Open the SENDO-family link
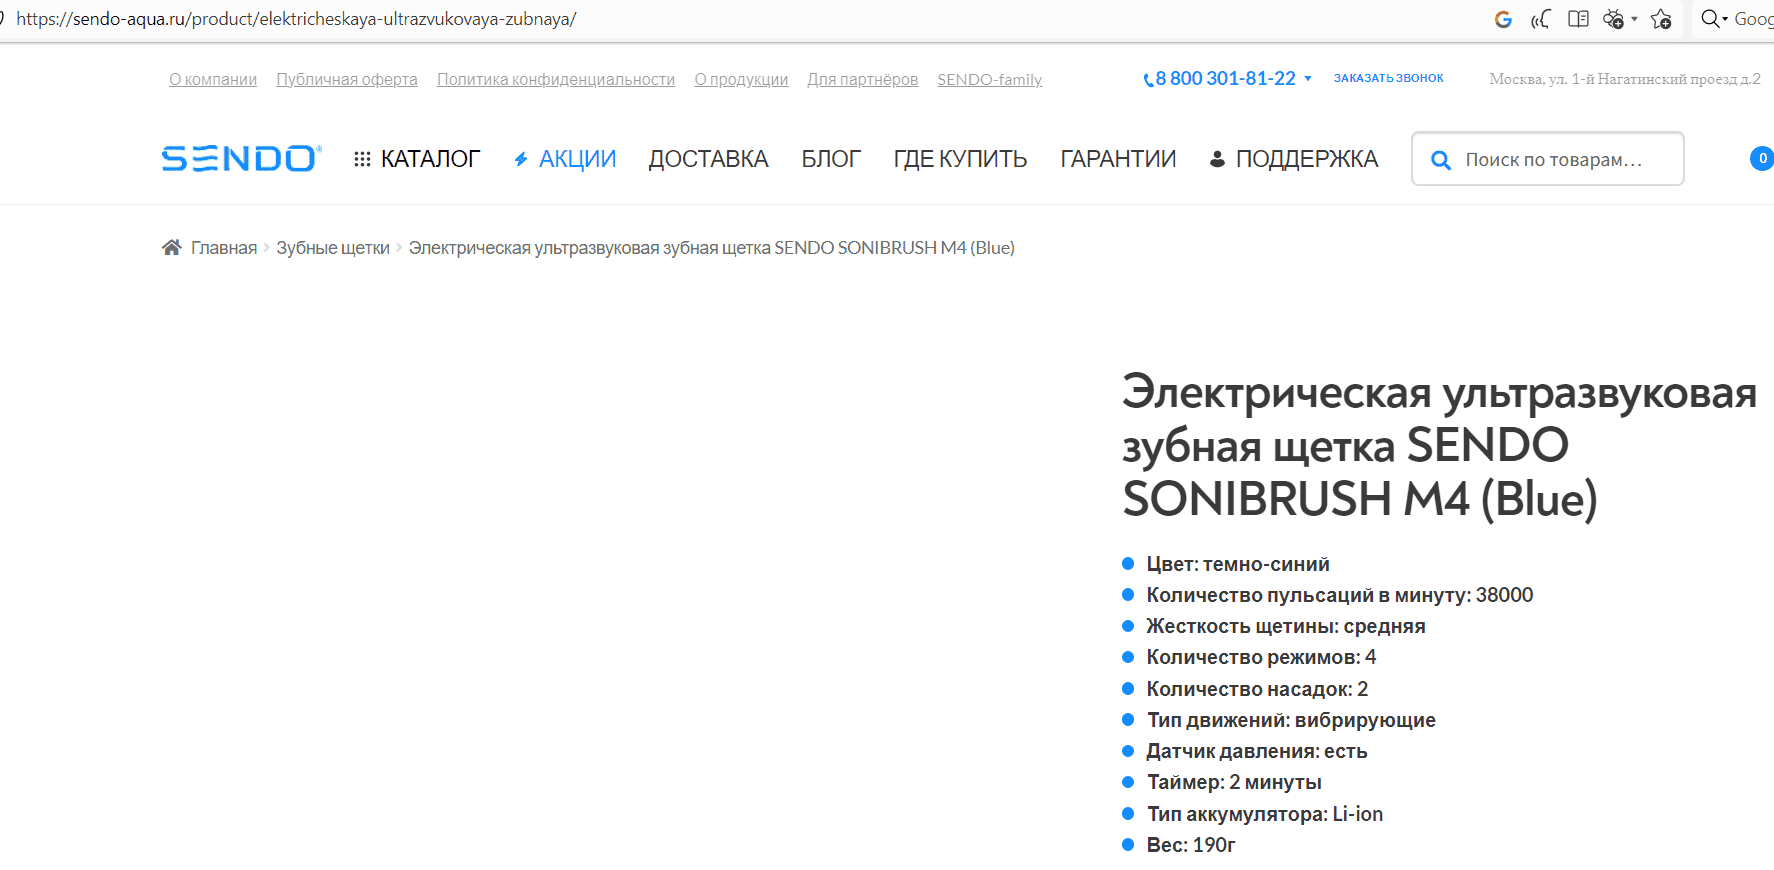 point(990,80)
